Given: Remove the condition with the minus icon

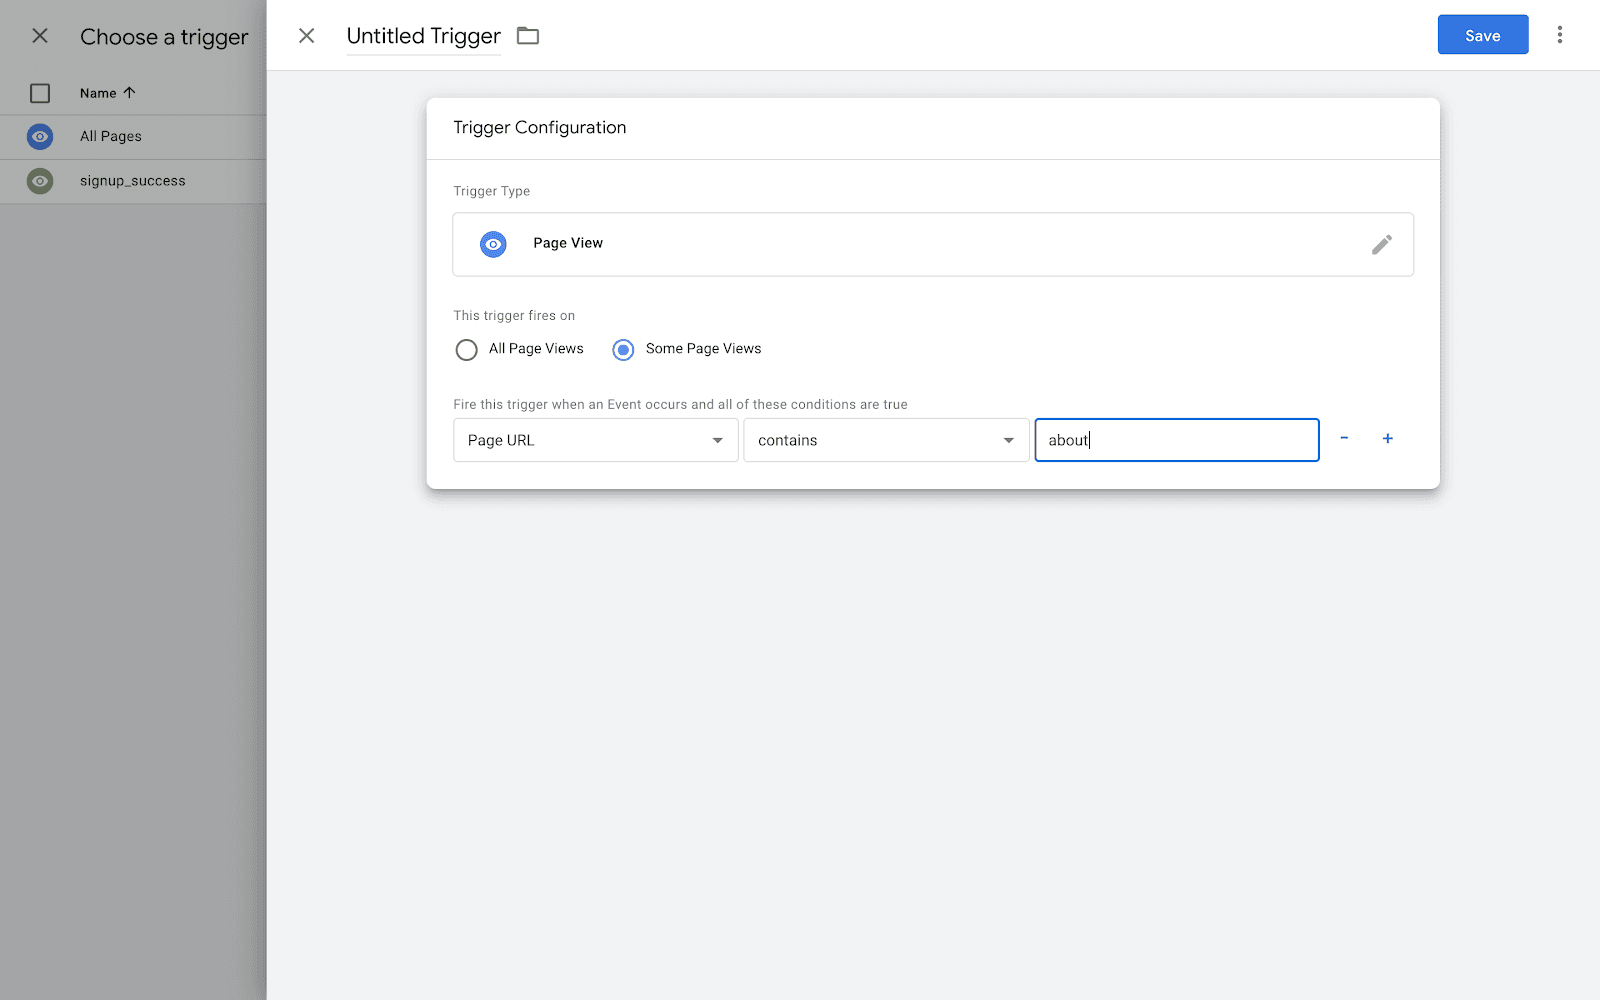Looking at the screenshot, I should tap(1344, 438).
